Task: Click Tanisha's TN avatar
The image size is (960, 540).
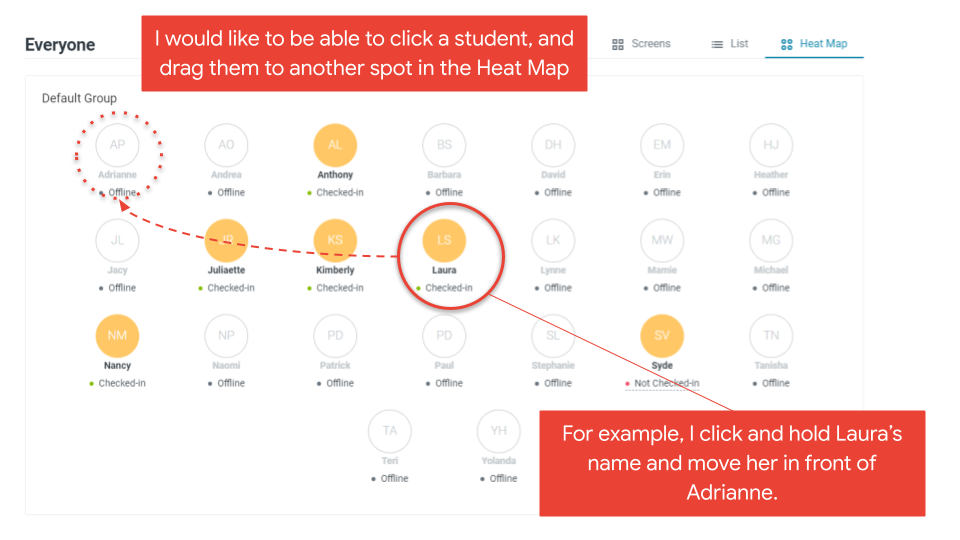Action: [771, 336]
